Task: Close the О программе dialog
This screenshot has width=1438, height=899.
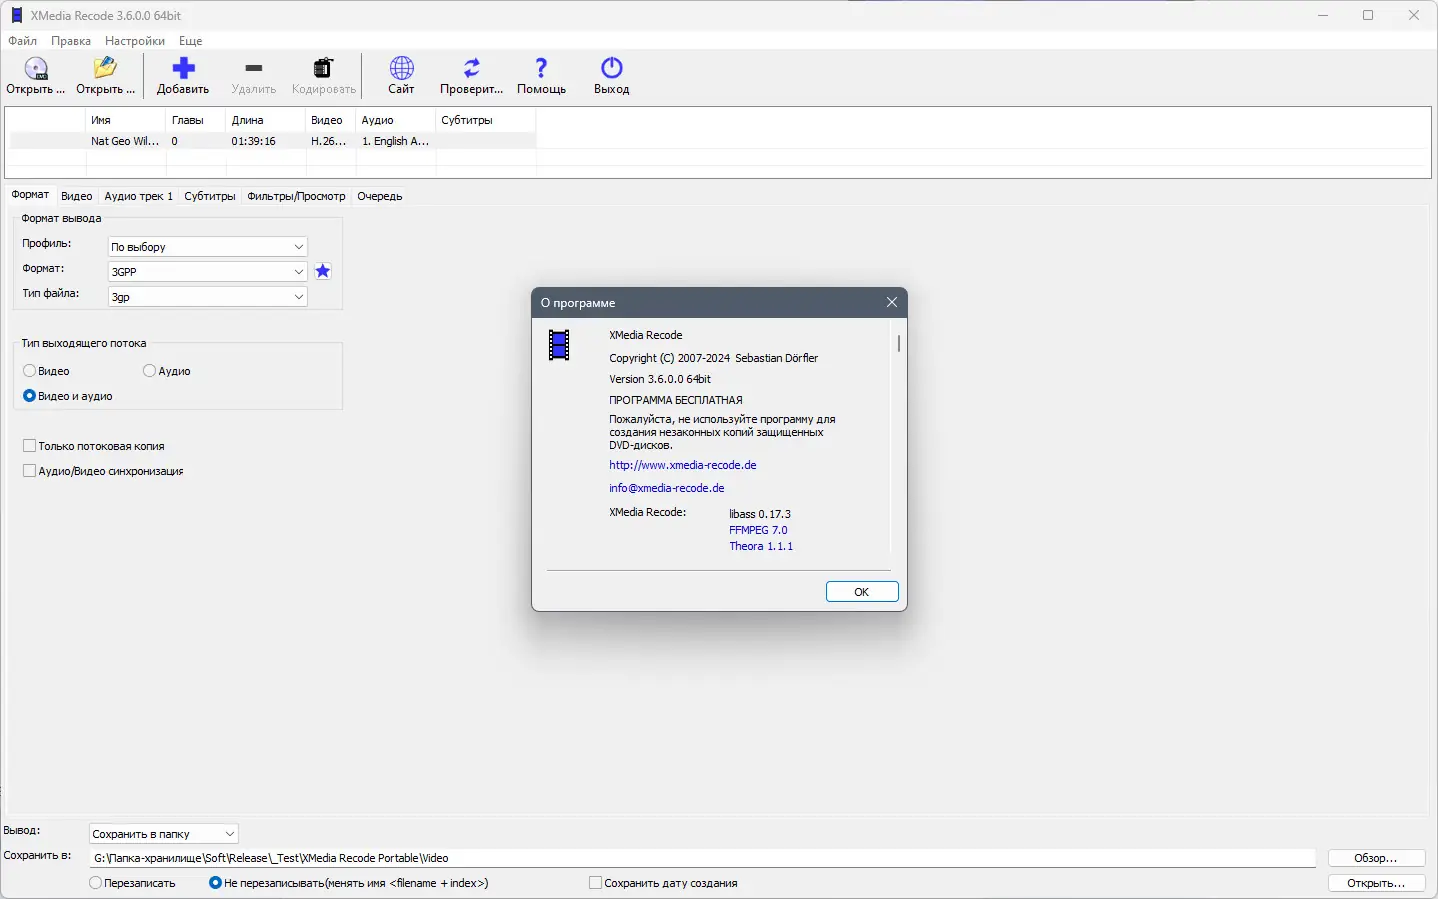Action: pos(892,302)
